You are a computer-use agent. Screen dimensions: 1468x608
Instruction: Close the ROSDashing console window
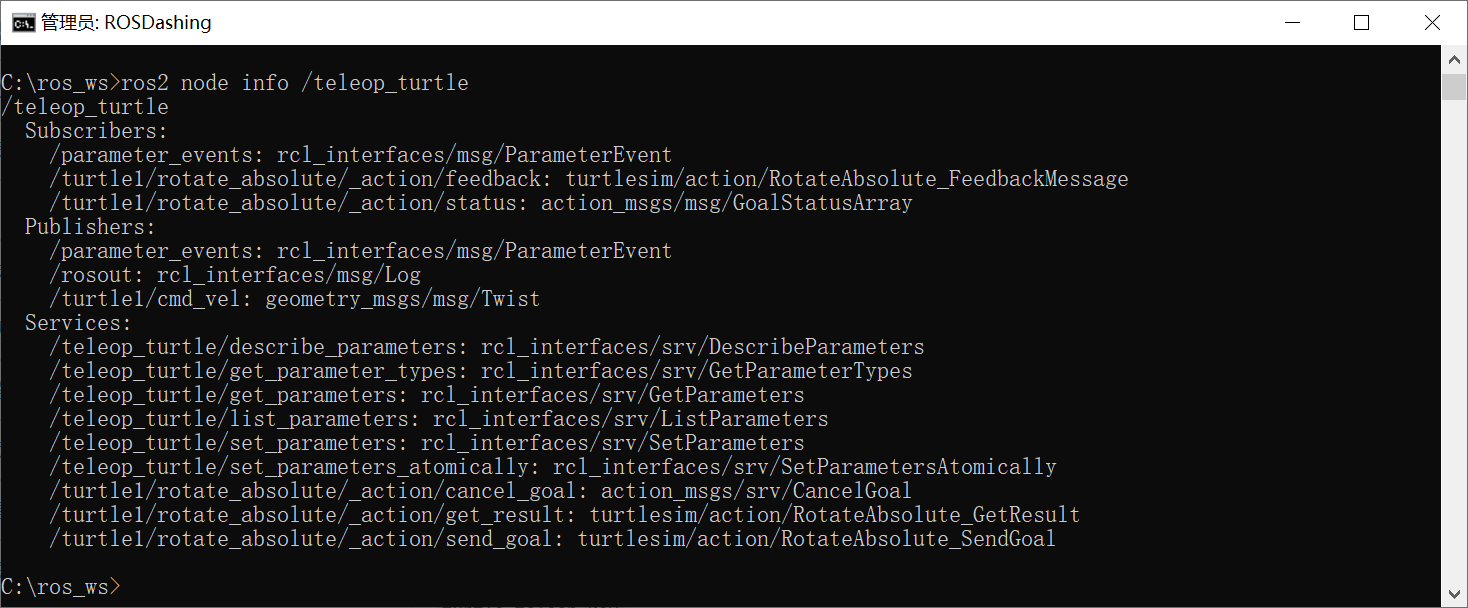point(1432,22)
